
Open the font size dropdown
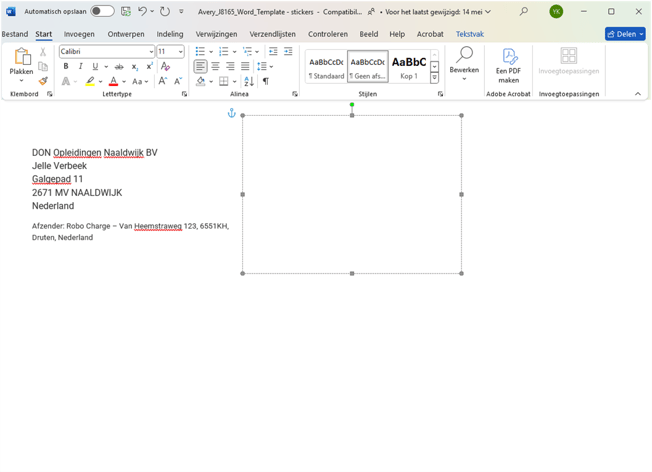tap(181, 52)
